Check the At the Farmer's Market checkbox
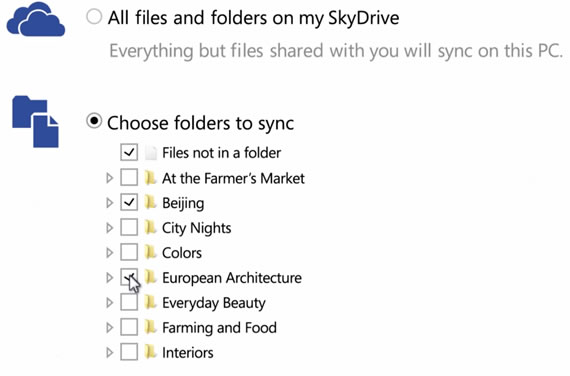570x376 pixels. click(x=129, y=177)
